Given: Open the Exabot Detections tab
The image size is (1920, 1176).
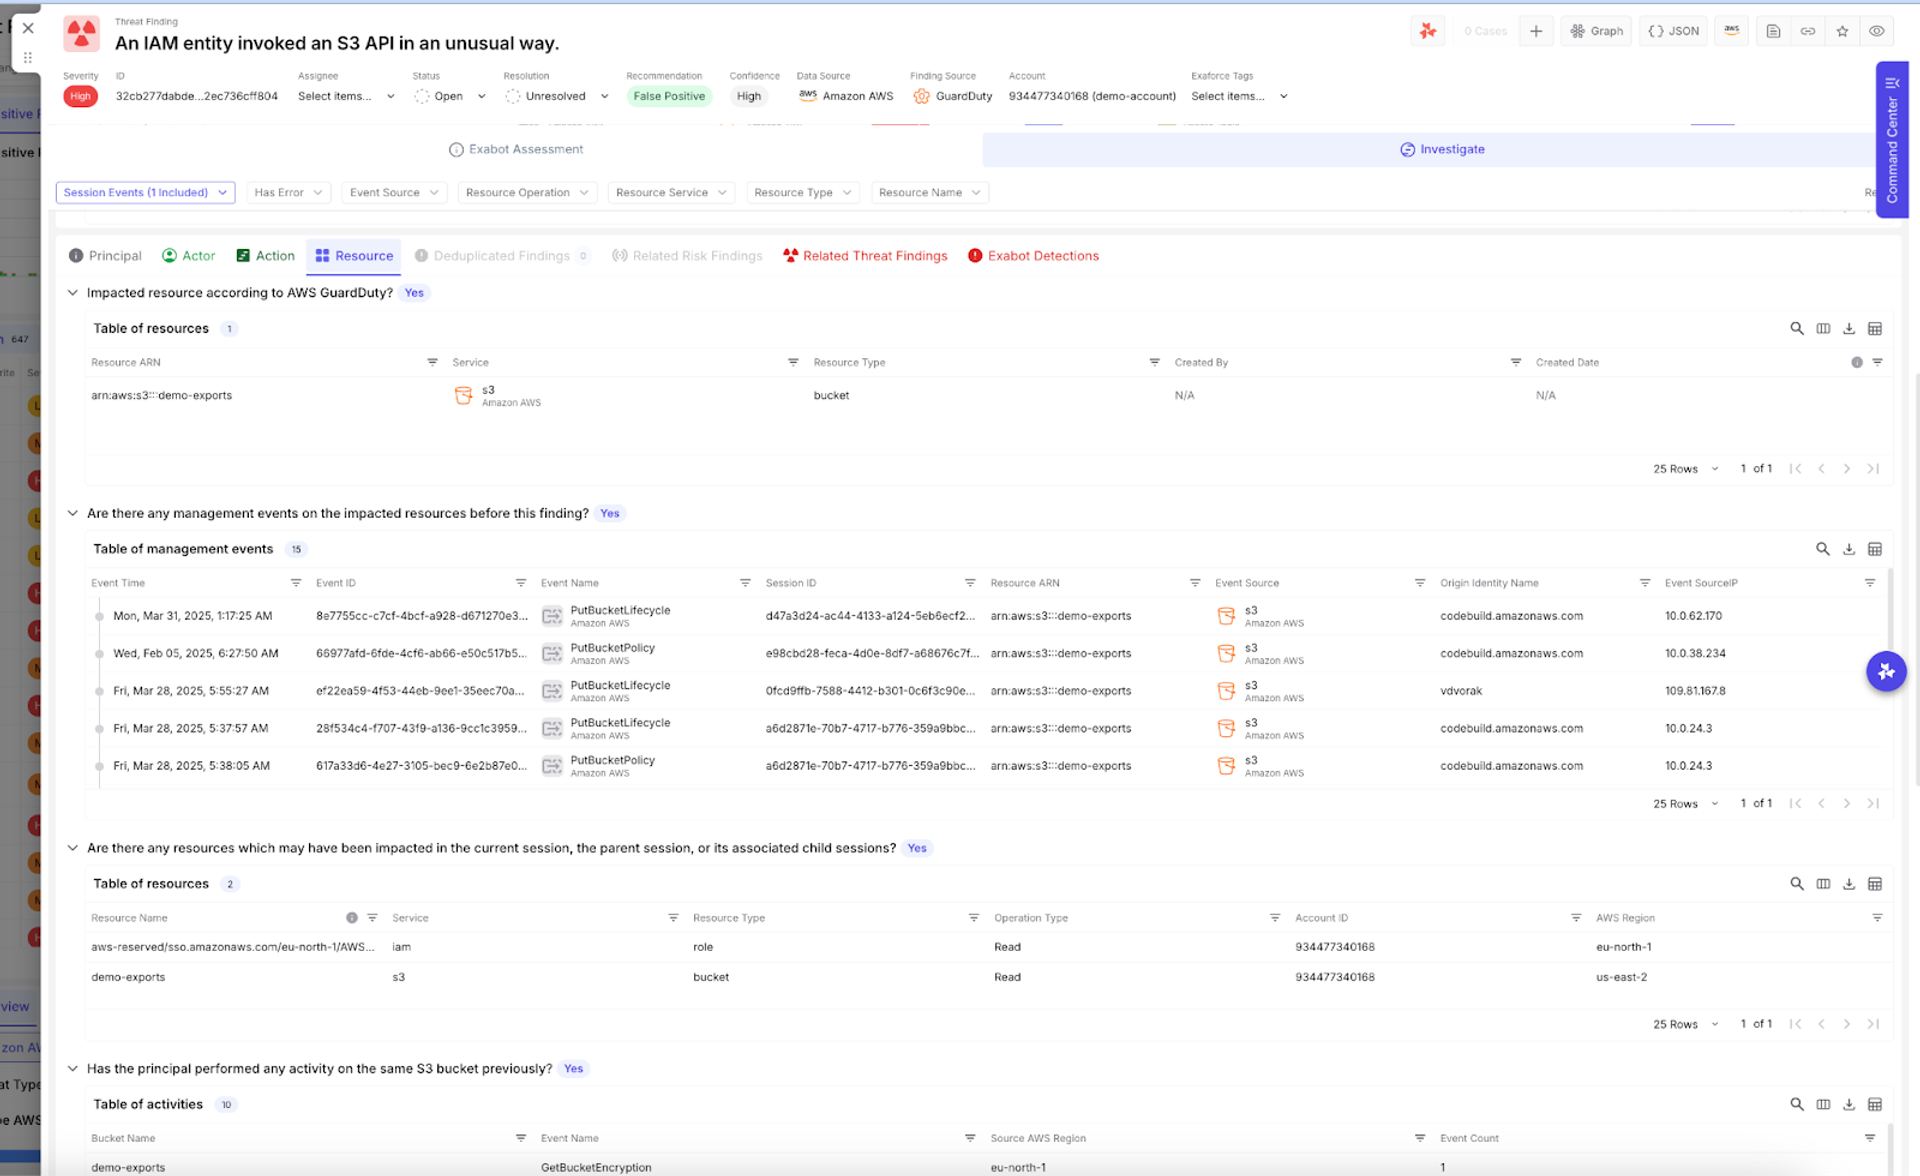Looking at the screenshot, I should click(x=1033, y=256).
